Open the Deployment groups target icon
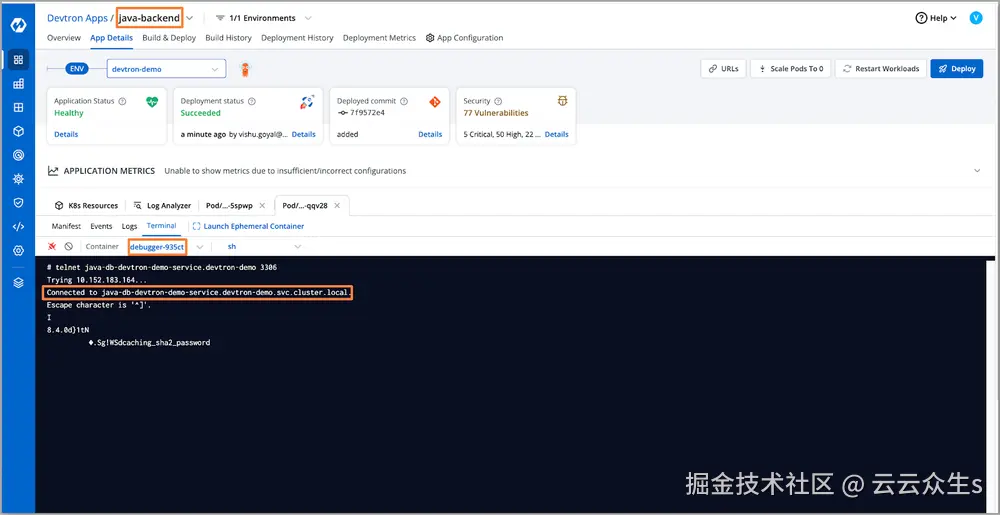Screen dimensions: 1000x515 [x=18, y=155]
